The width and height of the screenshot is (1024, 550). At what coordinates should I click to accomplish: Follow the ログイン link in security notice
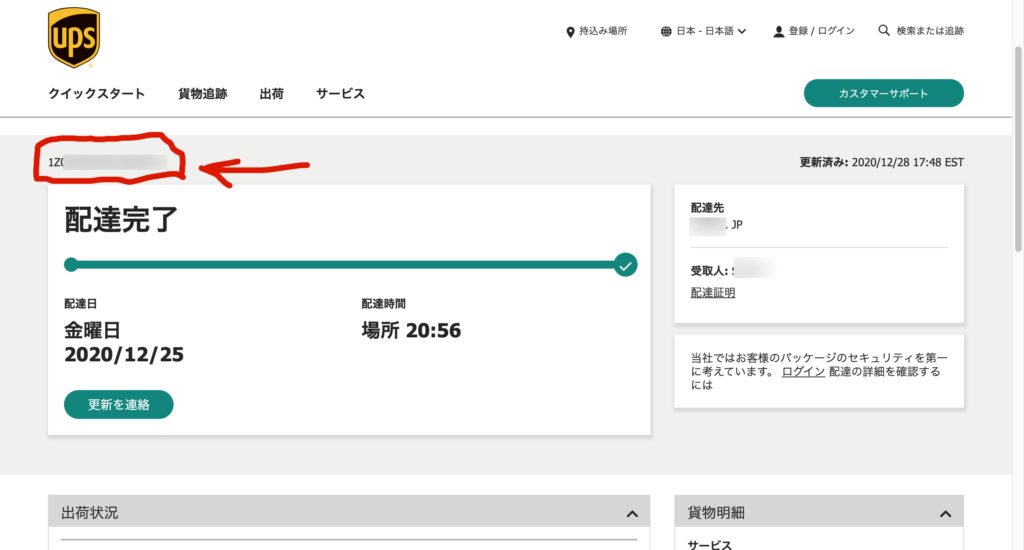point(803,372)
